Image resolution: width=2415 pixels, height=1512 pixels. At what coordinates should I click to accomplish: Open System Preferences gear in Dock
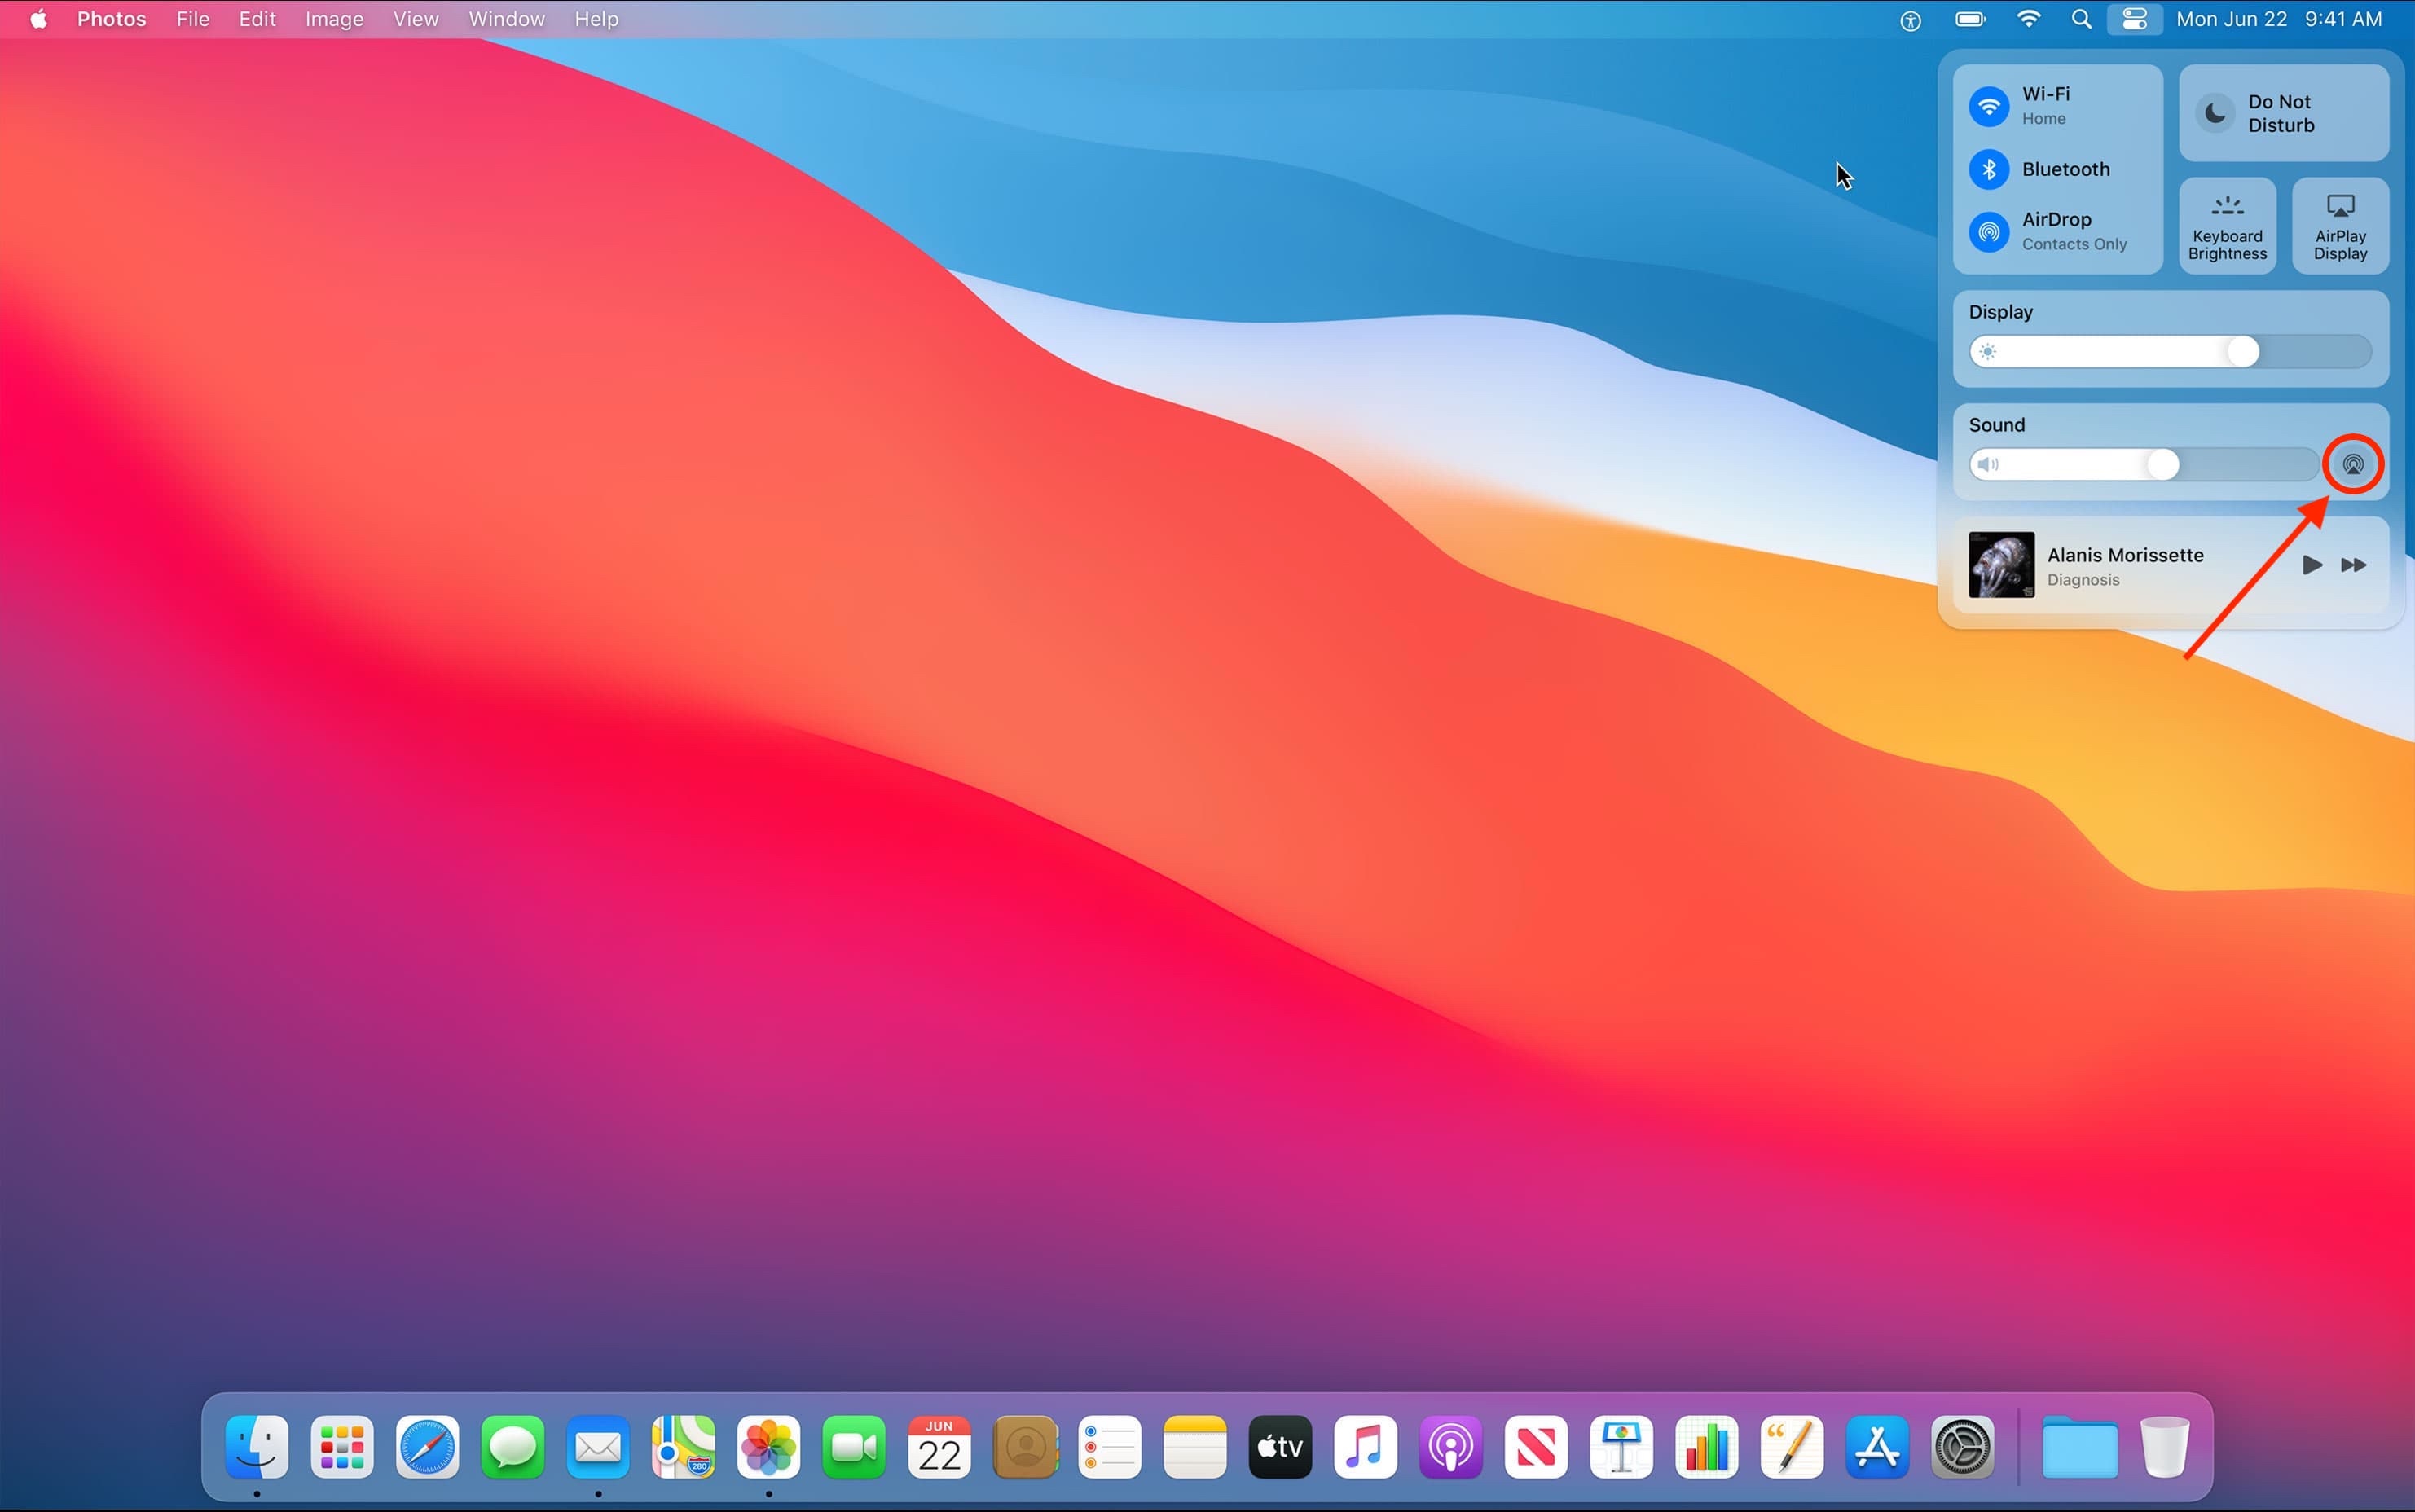coord(1962,1447)
